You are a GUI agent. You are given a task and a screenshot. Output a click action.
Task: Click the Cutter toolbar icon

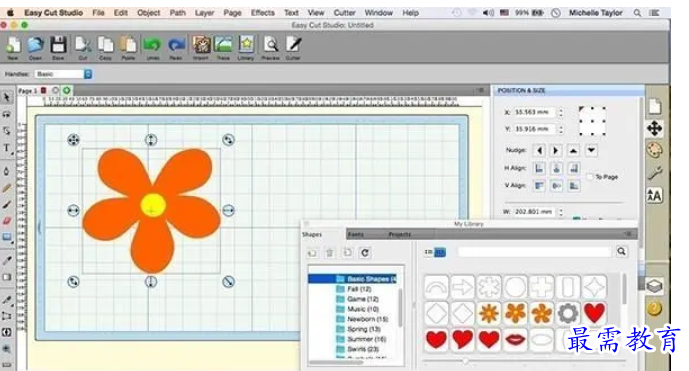293,45
